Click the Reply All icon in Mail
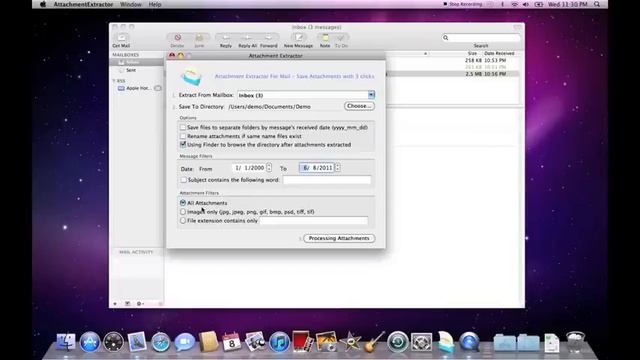640x360 pixels. [x=247, y=38]
